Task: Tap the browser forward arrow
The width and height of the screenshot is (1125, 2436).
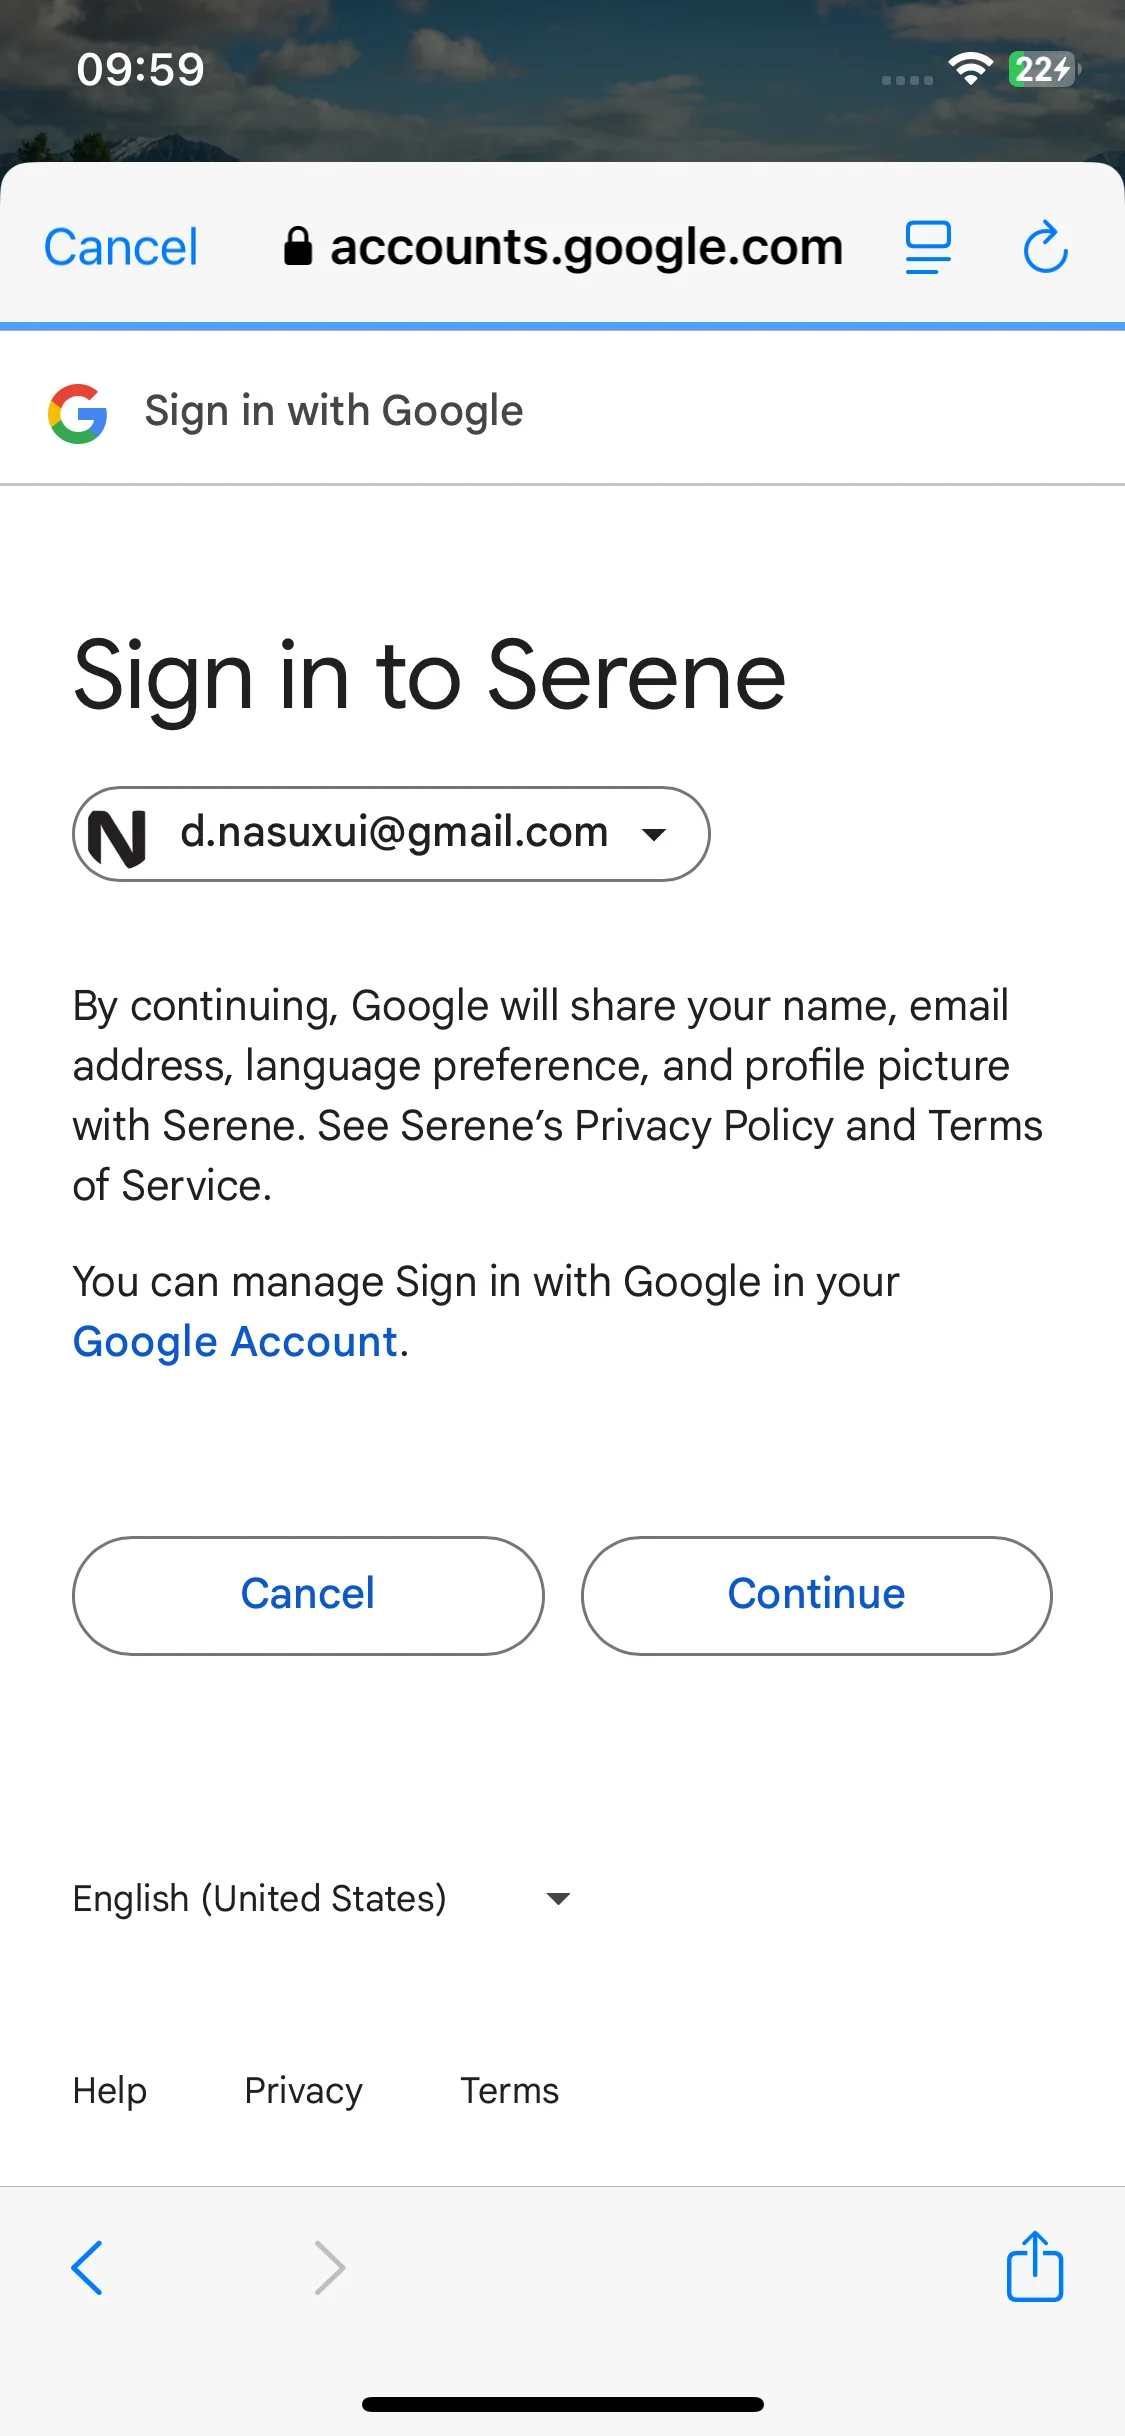Action: (329, 2267)
